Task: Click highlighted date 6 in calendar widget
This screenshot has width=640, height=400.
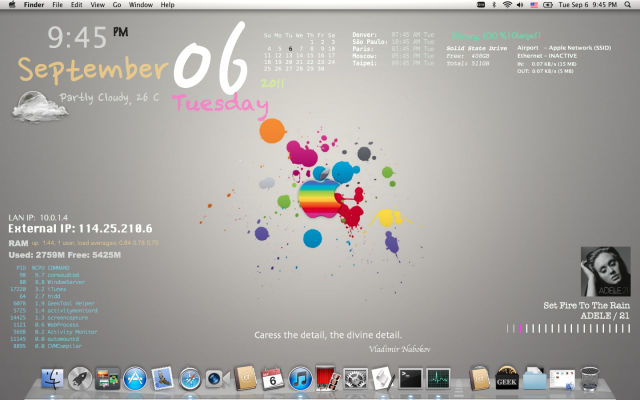Action: tap(290, 49)
